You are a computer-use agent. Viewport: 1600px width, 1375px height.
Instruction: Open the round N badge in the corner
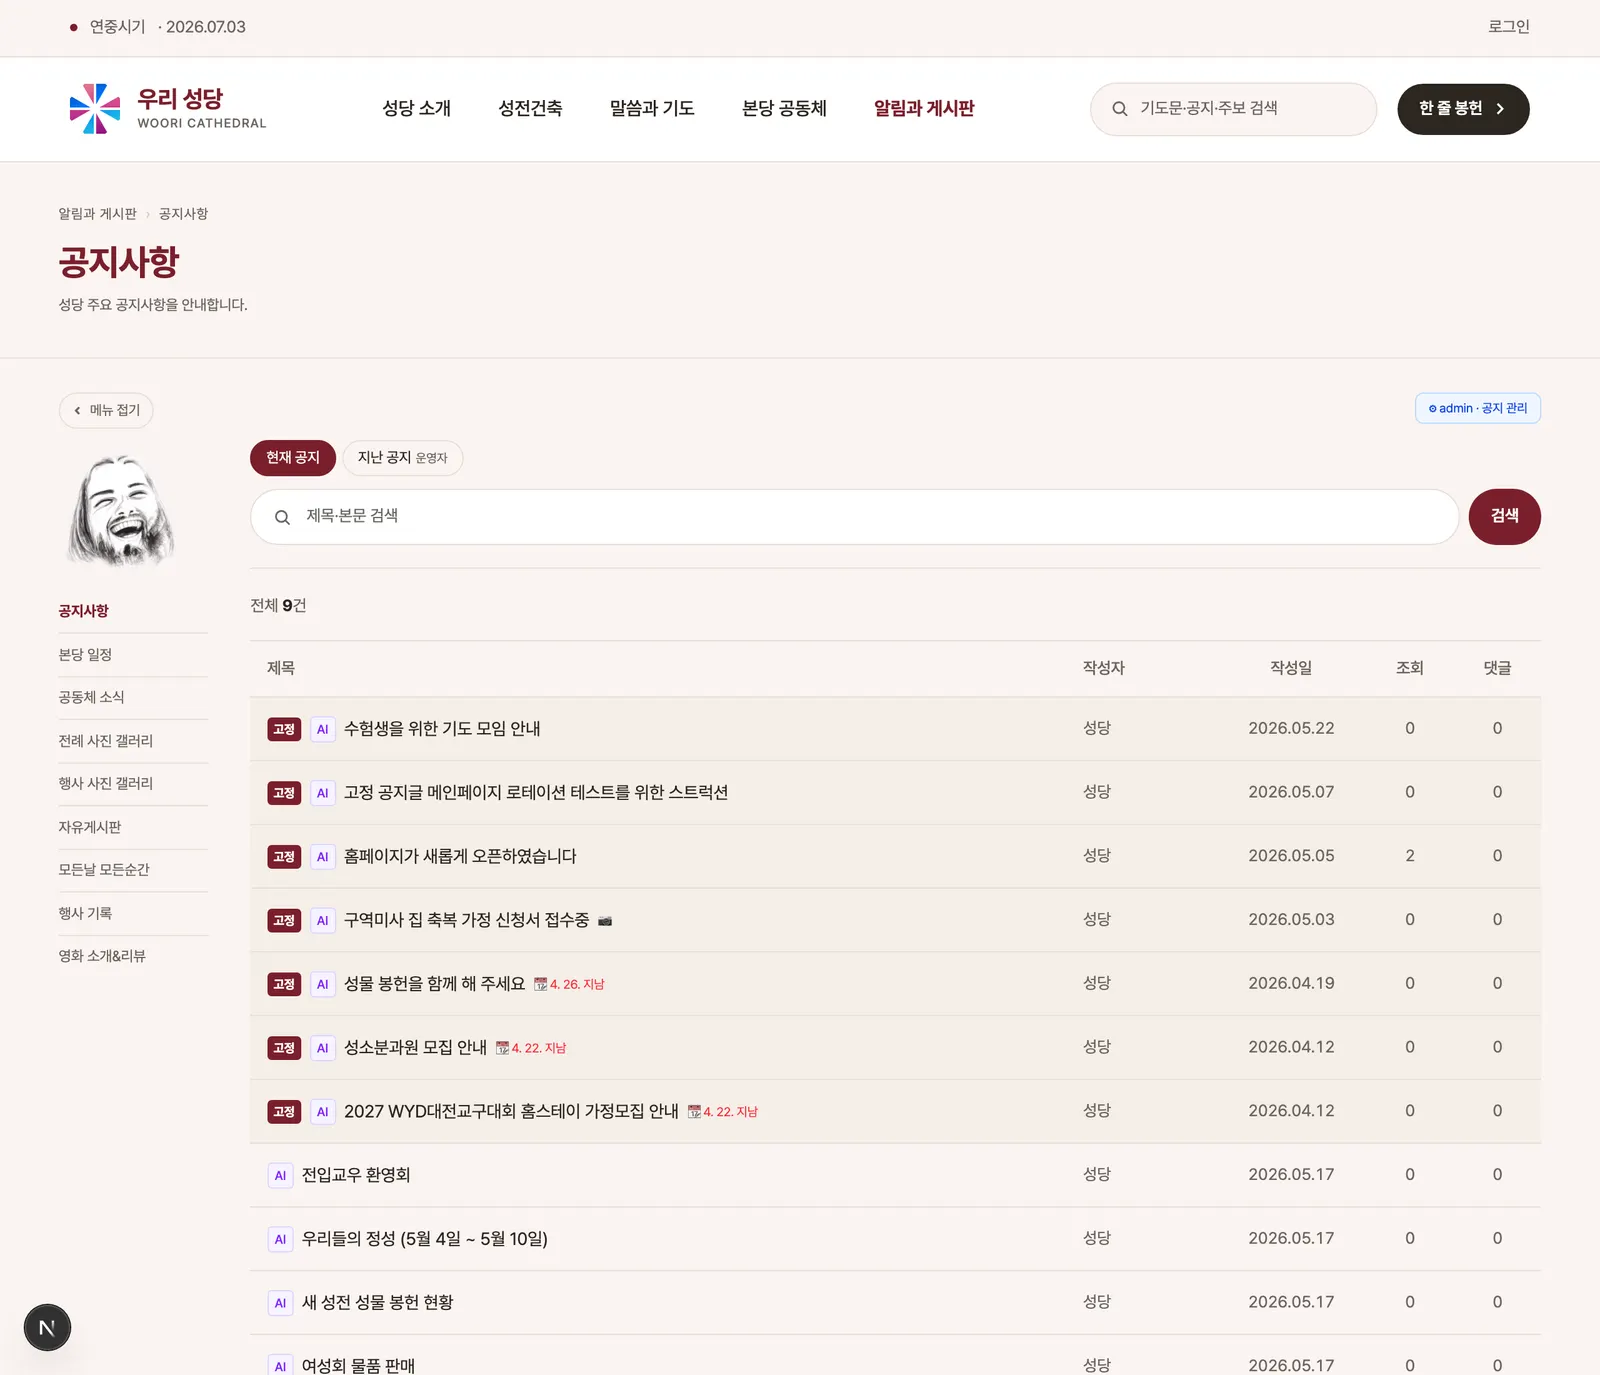47,1328
